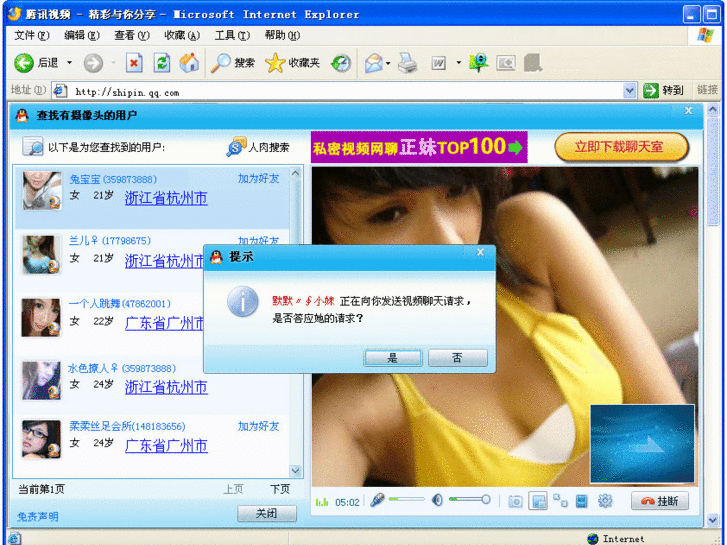Click user list scrollbar up arrow
727x545 pixels.
click(x=295, y=173)
